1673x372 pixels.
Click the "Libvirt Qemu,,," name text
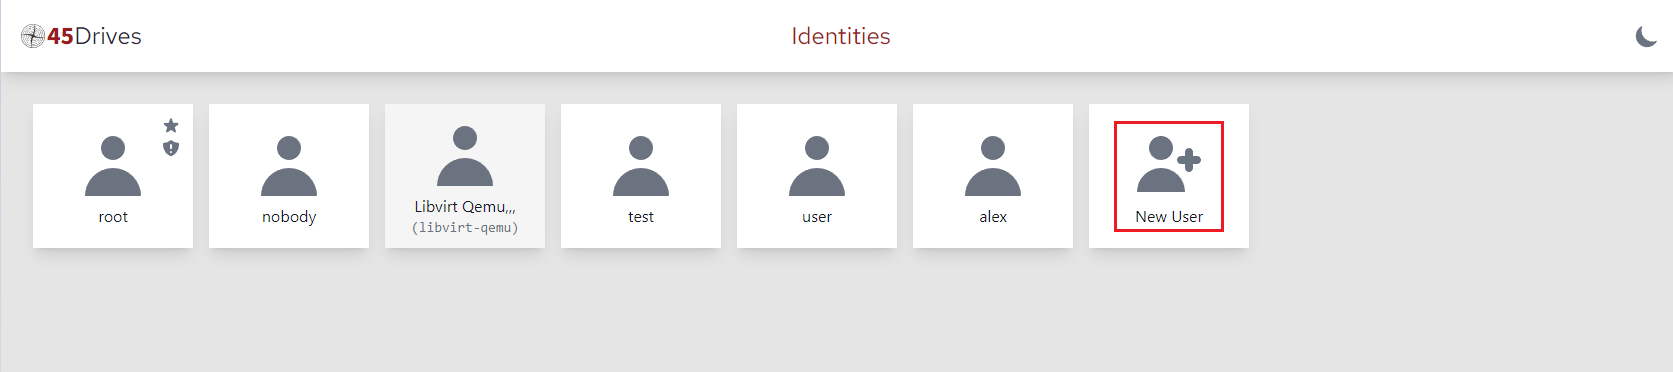click(x=465, y=207)
